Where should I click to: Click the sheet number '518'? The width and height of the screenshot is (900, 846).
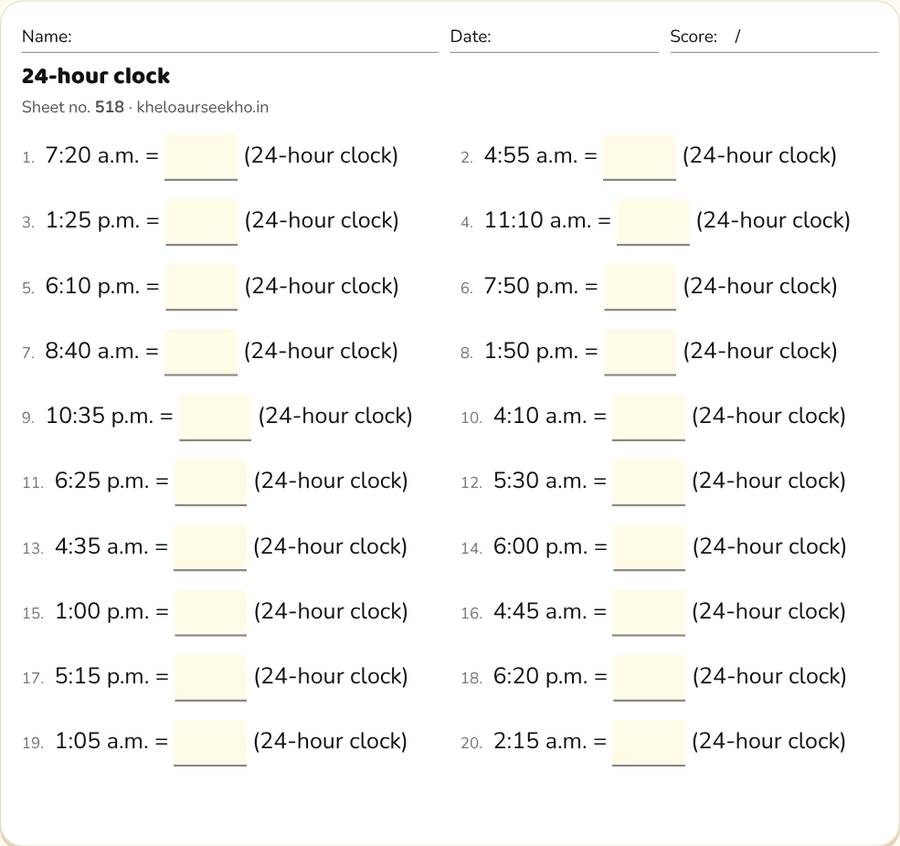tap(110, 107)
